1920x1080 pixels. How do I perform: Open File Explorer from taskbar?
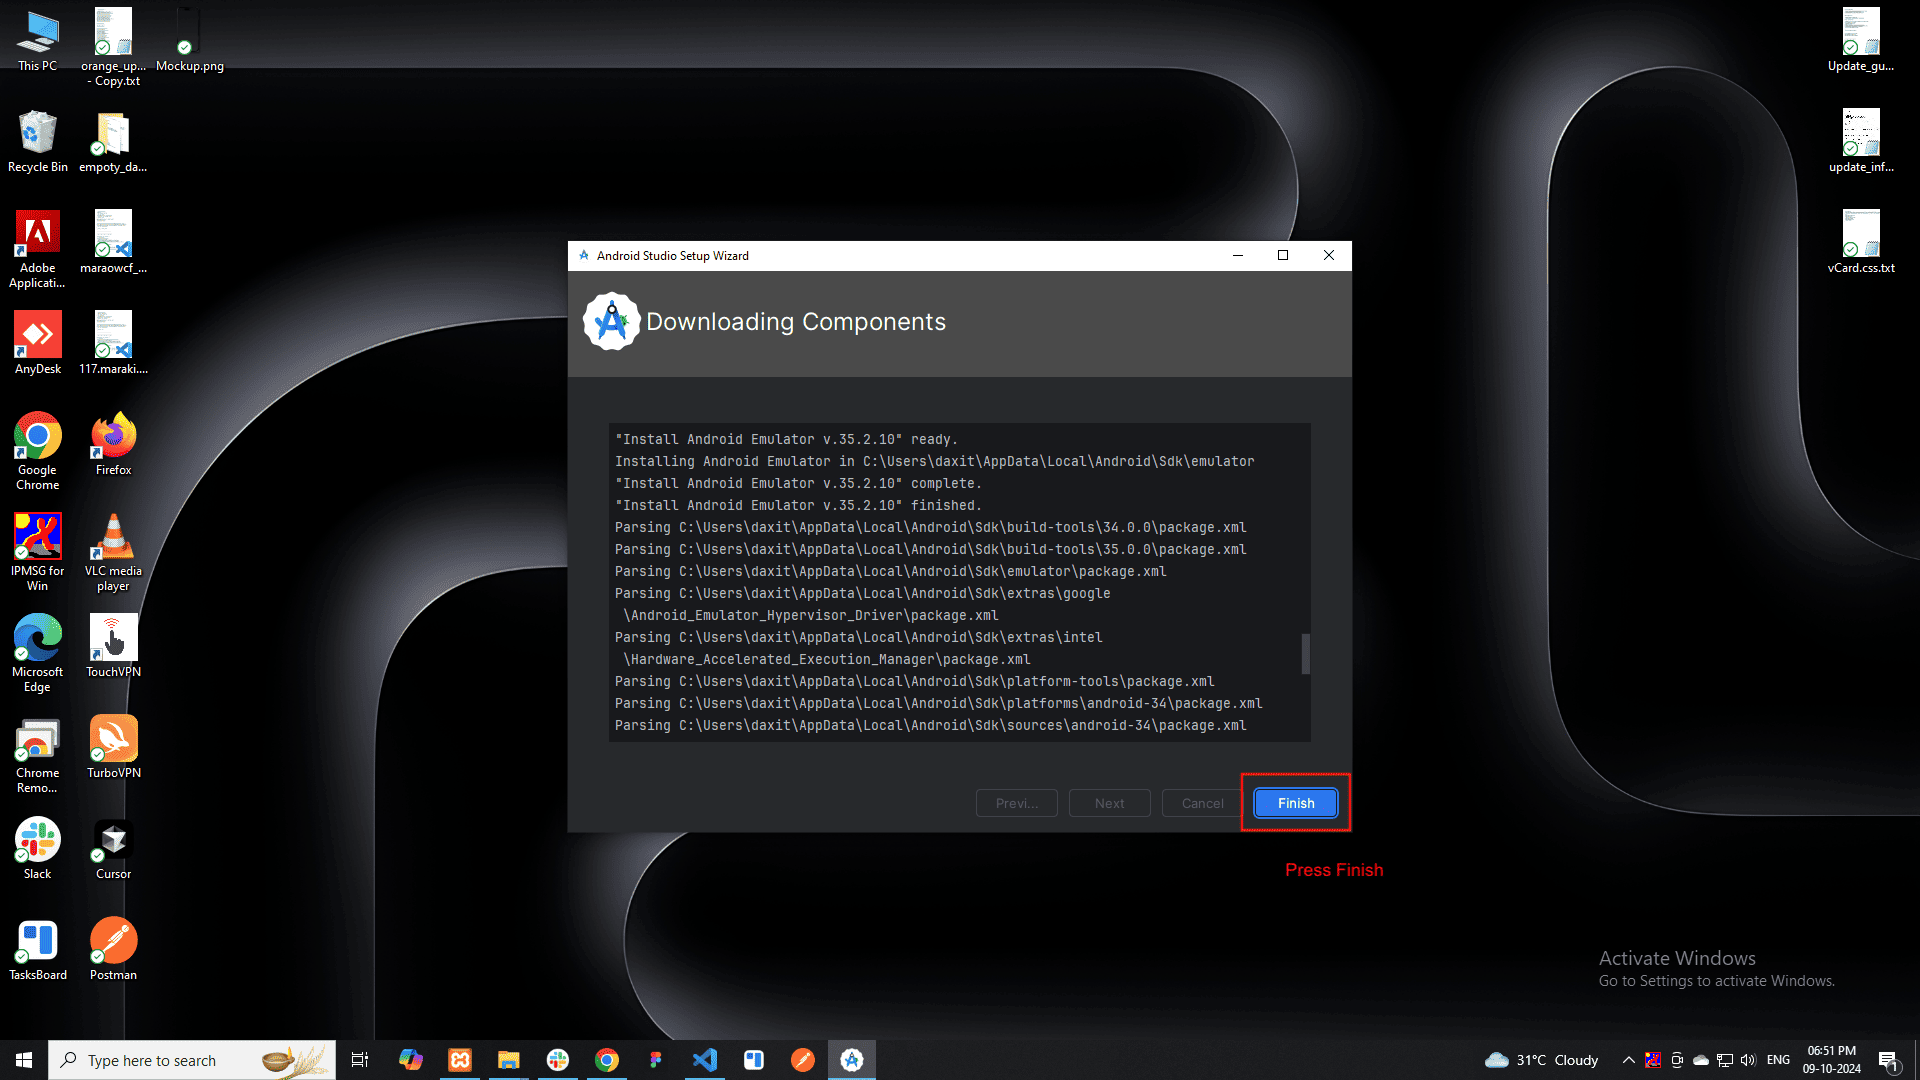[x=509, y=1060]
